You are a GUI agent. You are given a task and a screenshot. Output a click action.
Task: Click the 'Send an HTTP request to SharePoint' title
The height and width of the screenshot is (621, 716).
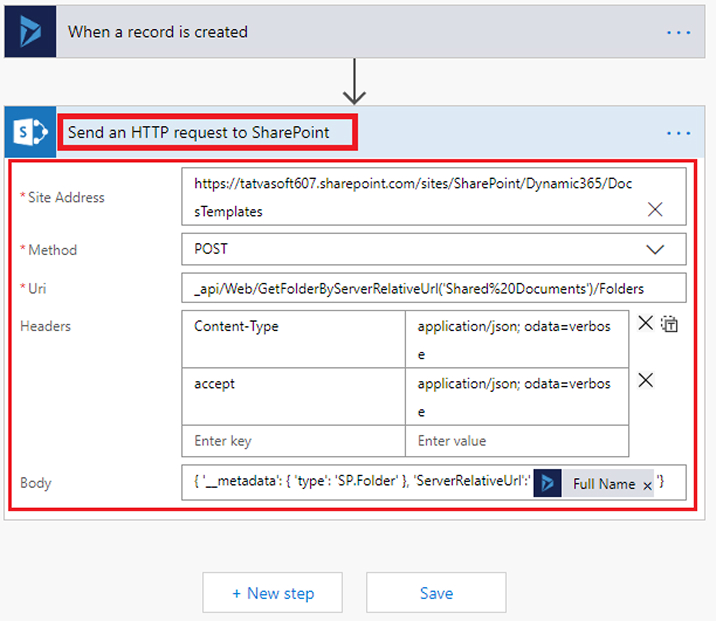[198, 132]
